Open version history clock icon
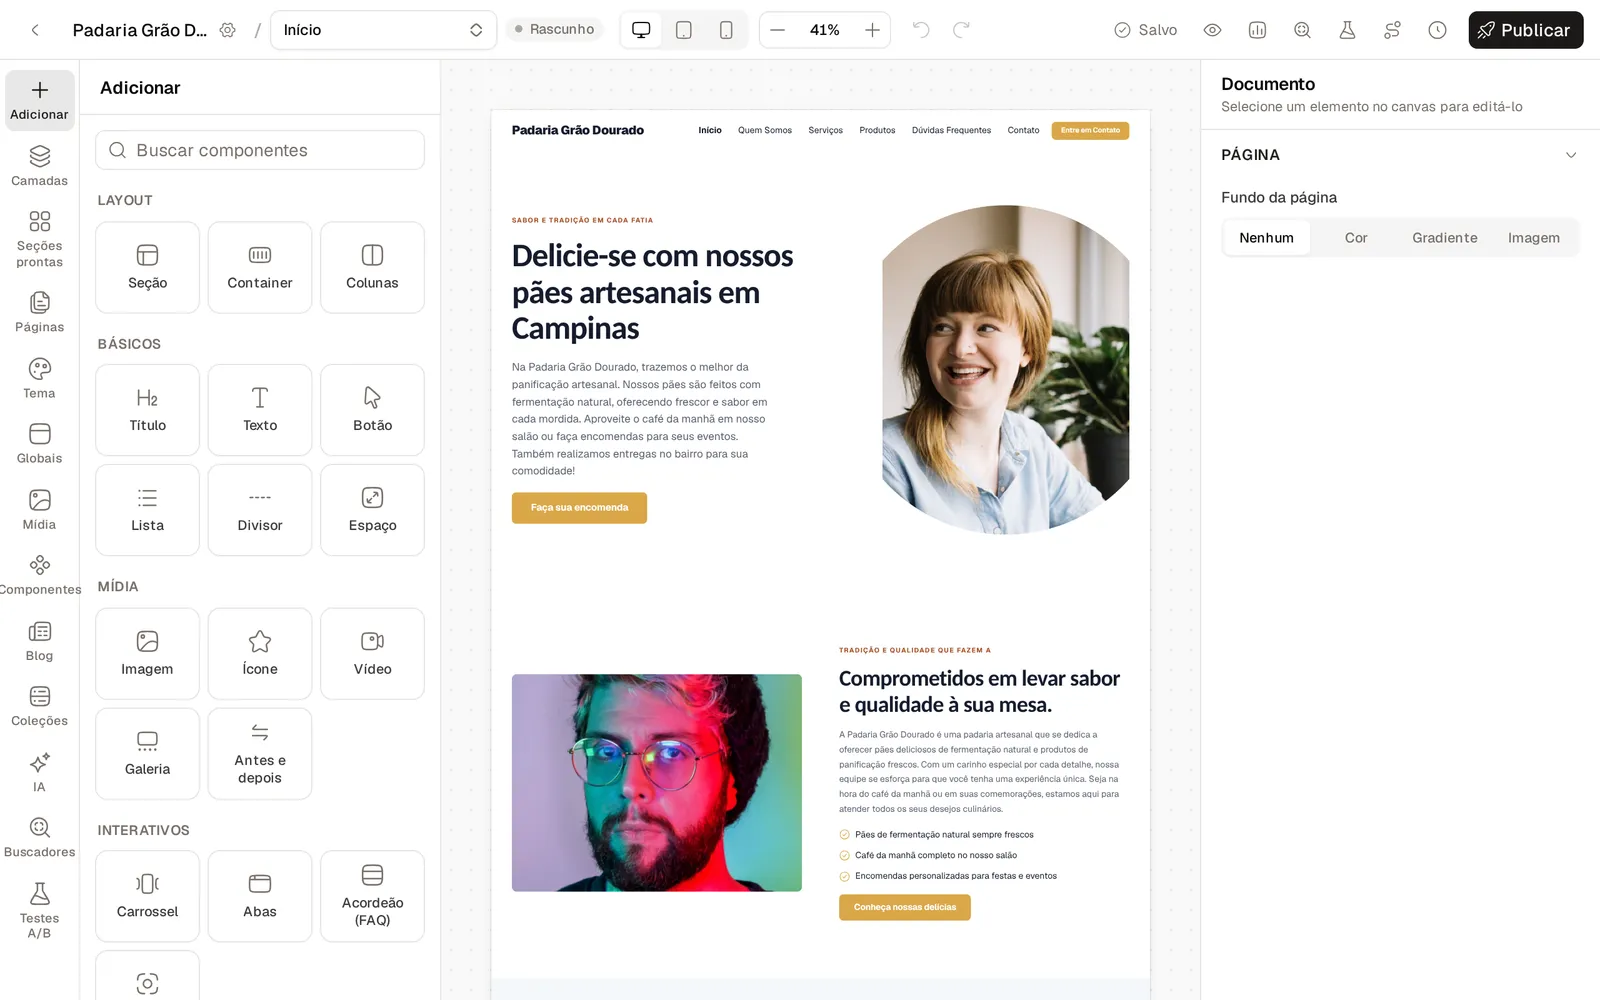Screen dimensions: 1600x1000 point(1437,30)
